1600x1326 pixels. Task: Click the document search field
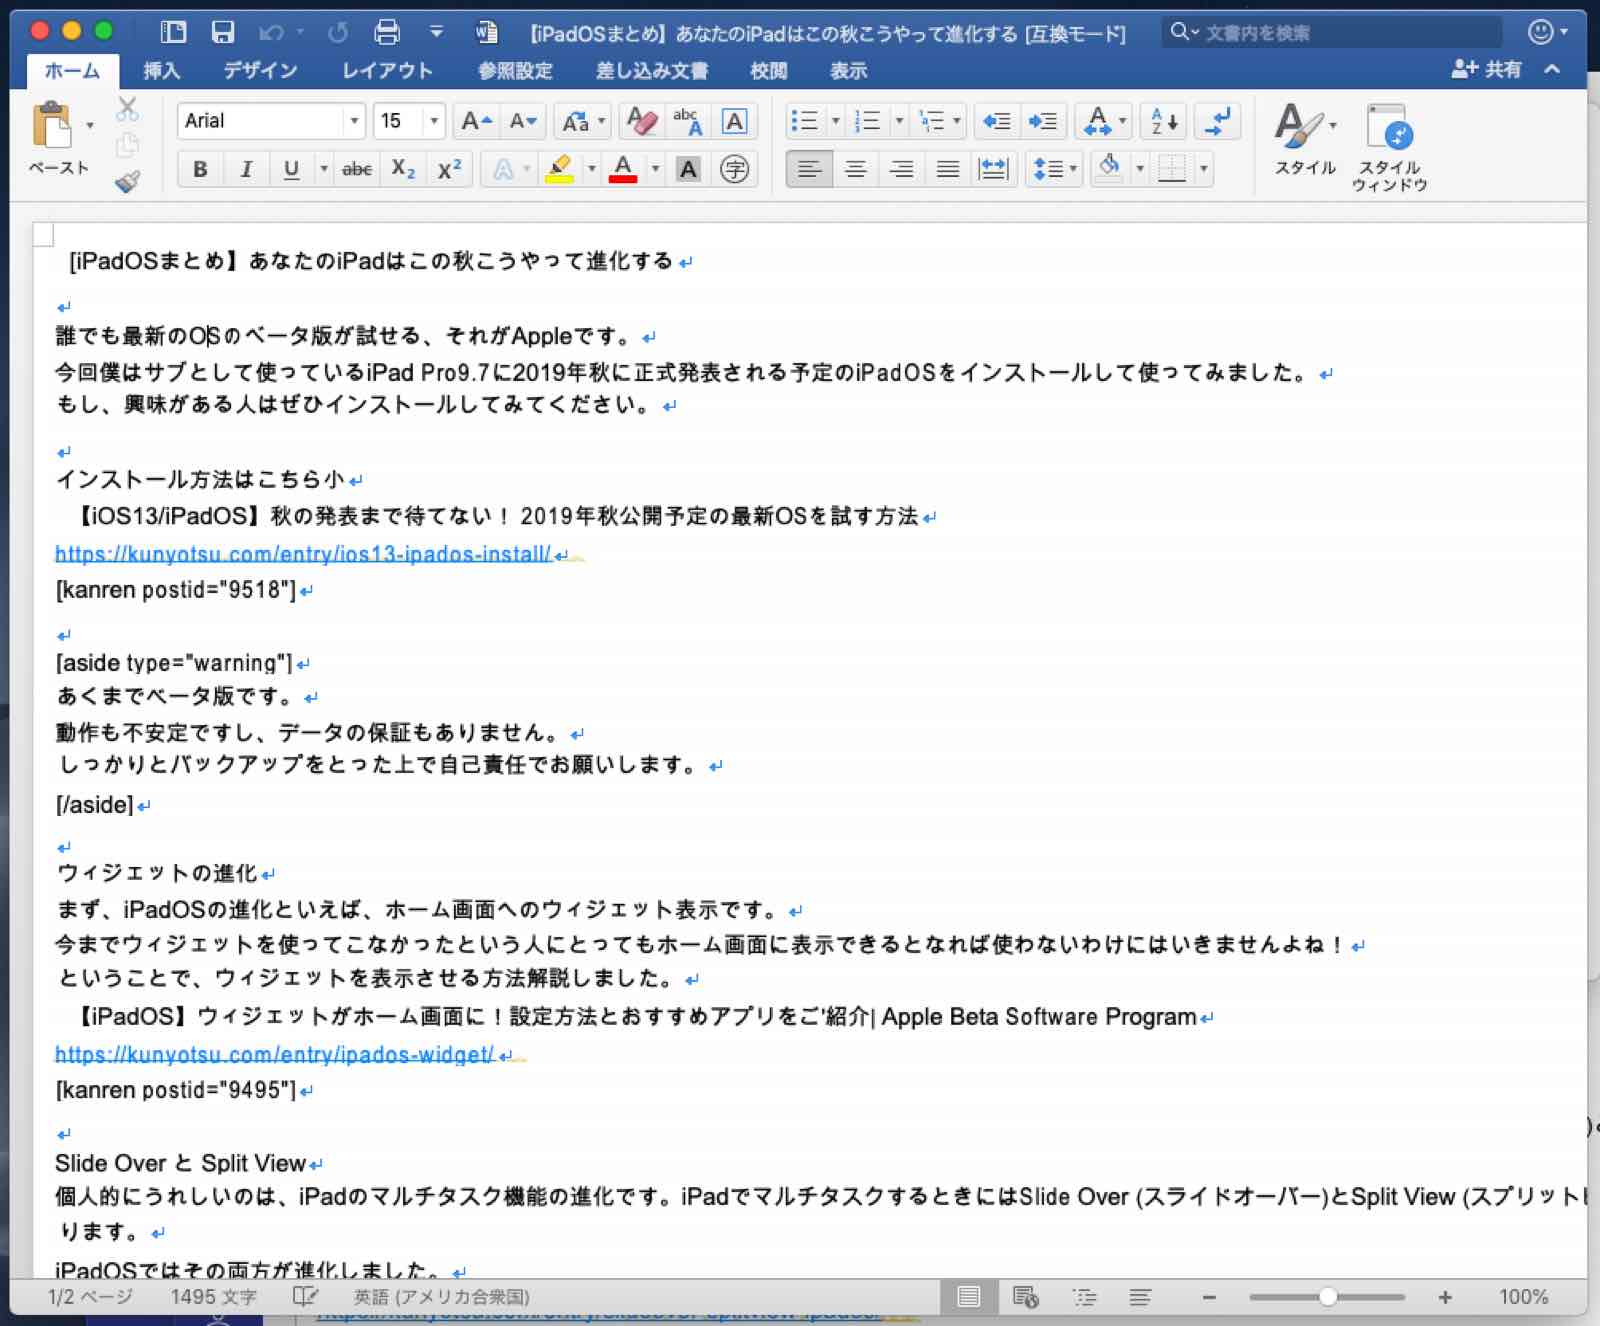pos(1334,32)
